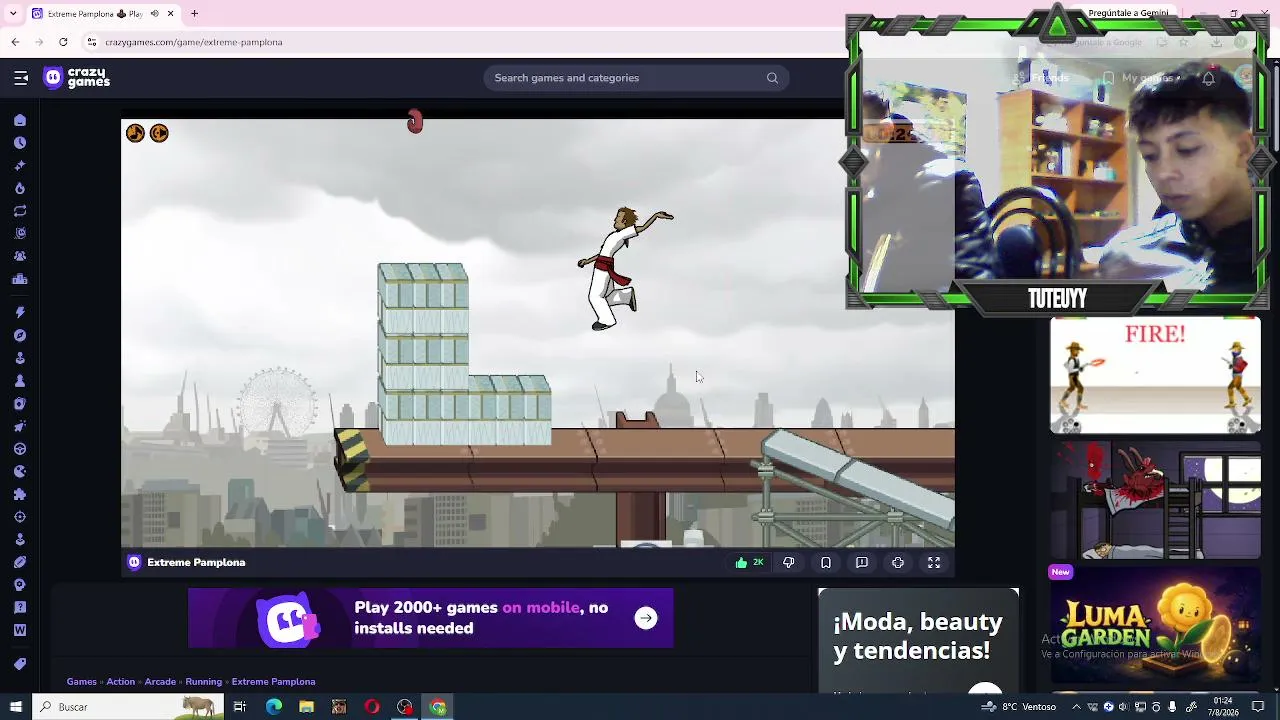Open the FIRE! duel game thumbnail
Image resolution: width=1280 pixels, height=720 pixels.
1155,376
